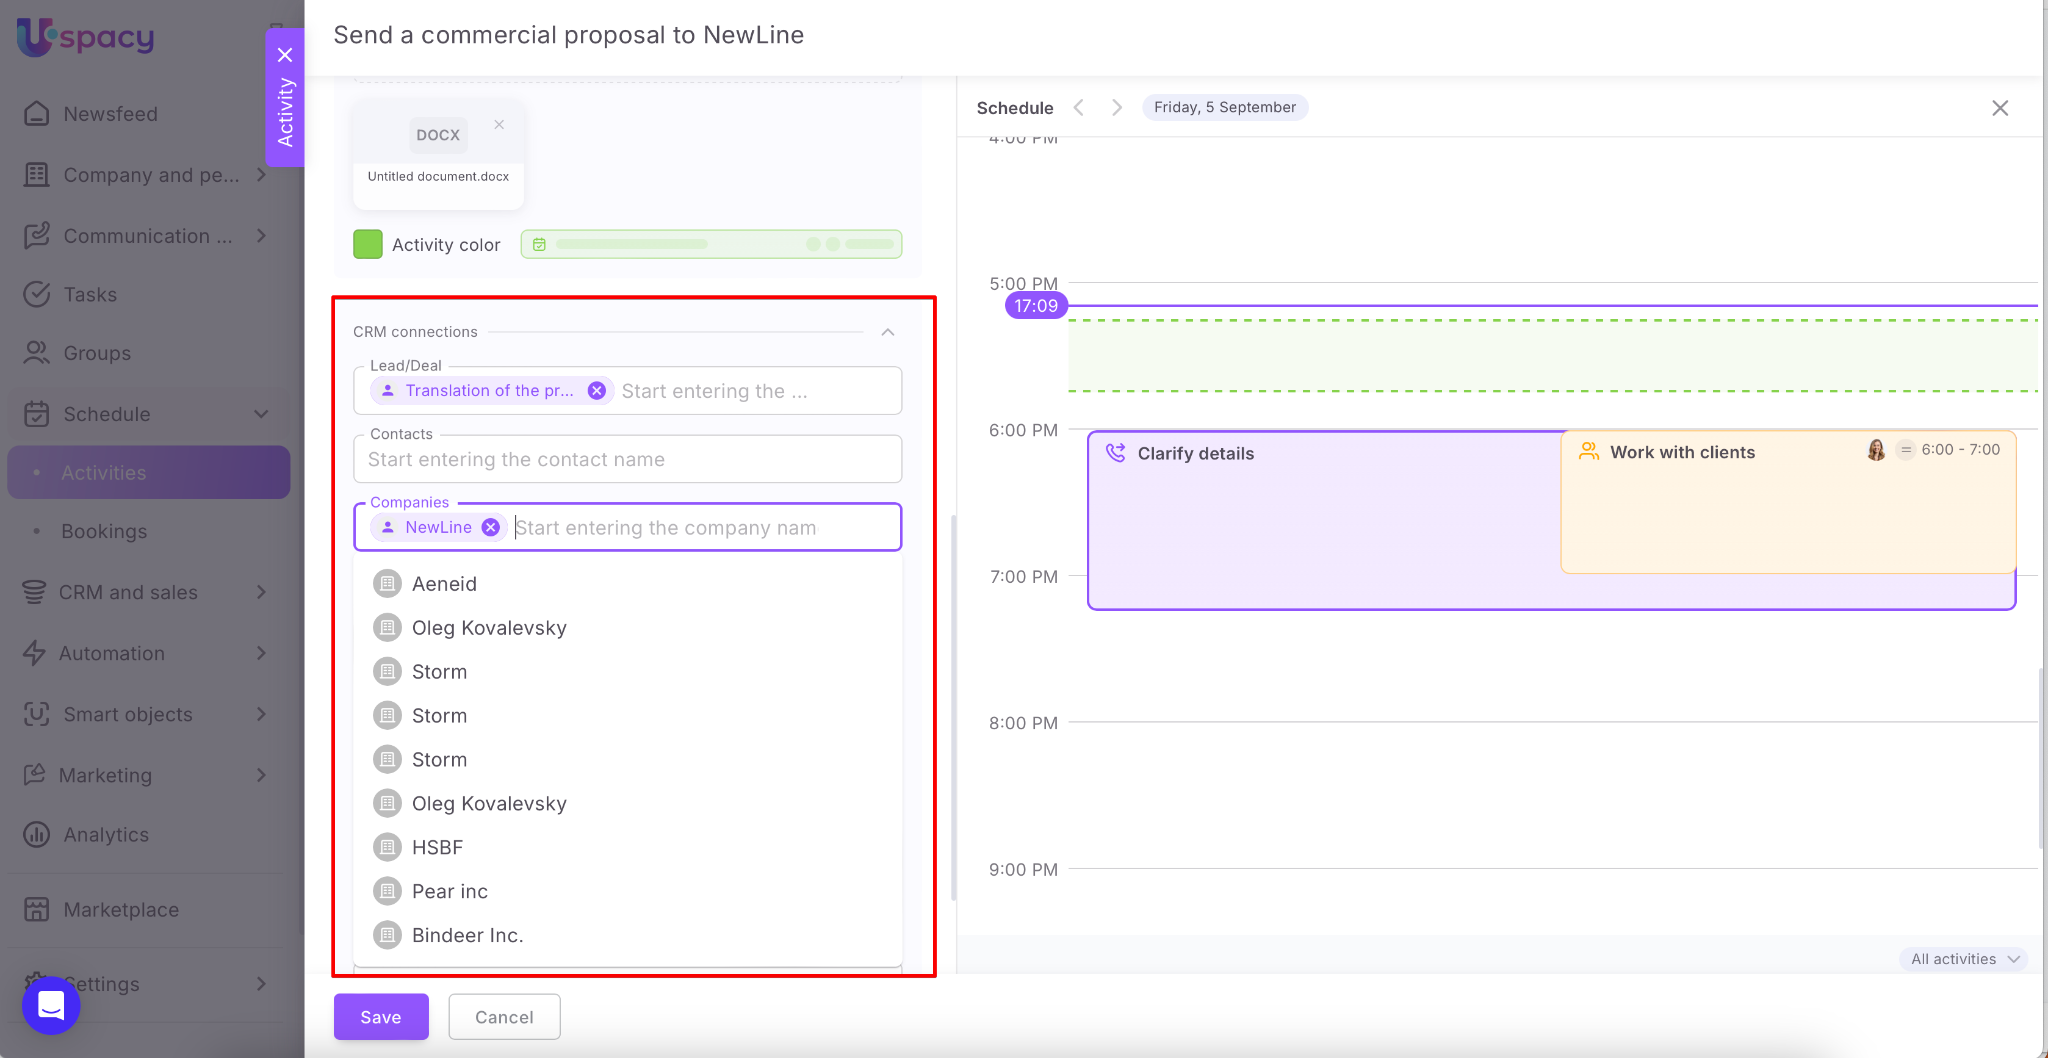Expand the CRM and sales menu
Viewport: 2048px width, 1058px height.
260,593
